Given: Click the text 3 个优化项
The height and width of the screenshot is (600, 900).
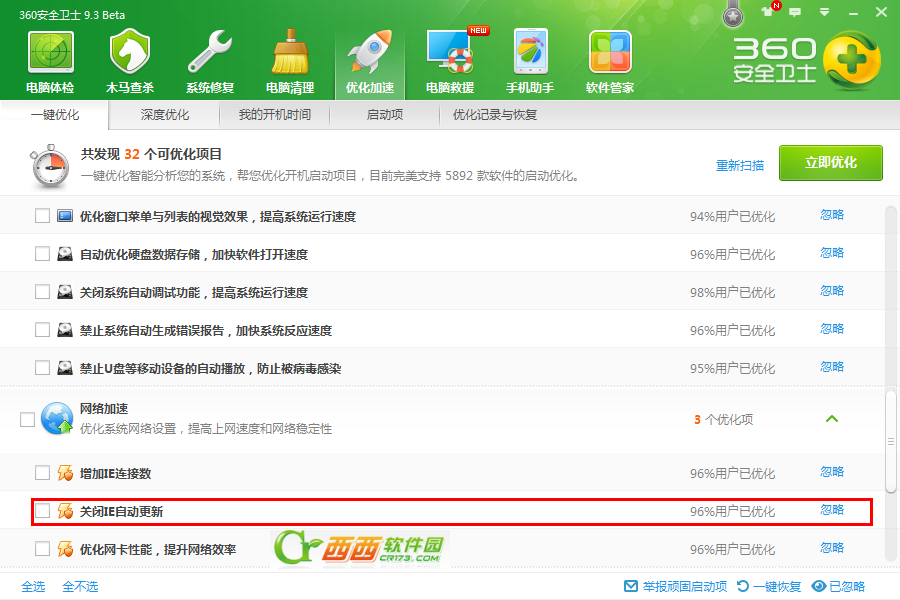Looking at the screenshot, I should 723,420.
